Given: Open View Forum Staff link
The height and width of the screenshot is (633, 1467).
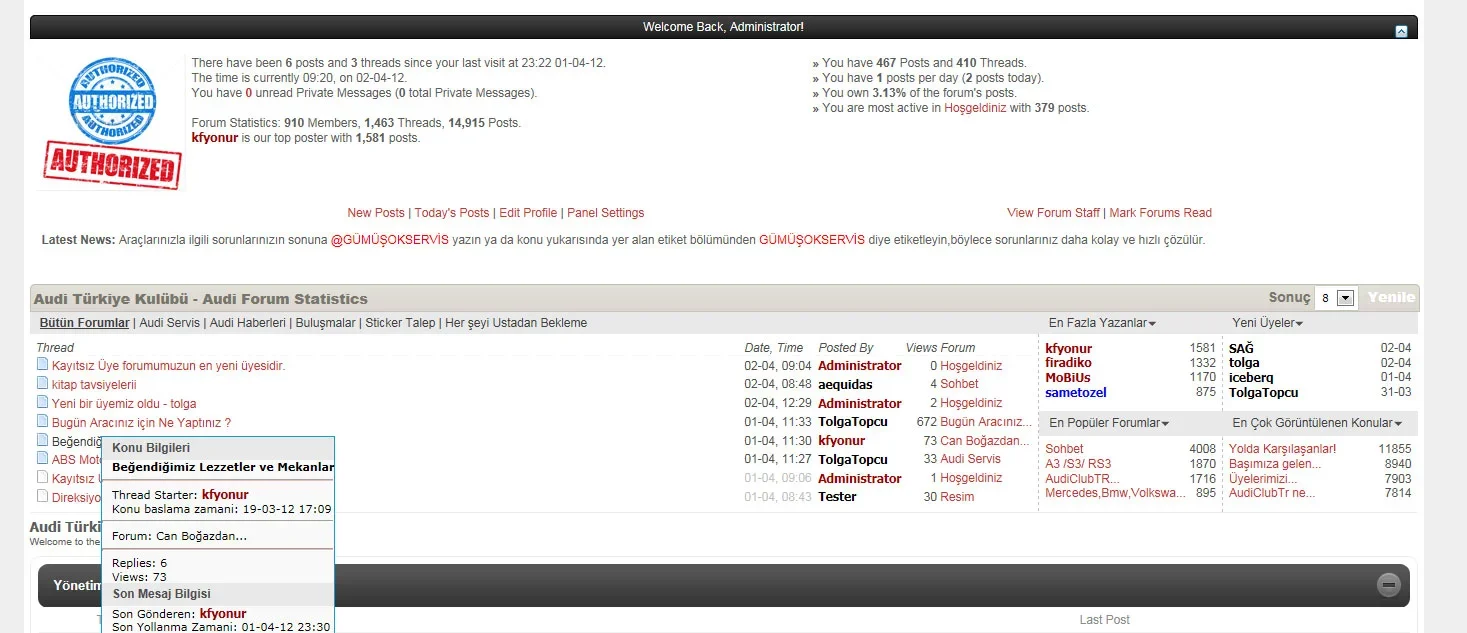Looking at the screenshot, I should [x=1053, y=213].
